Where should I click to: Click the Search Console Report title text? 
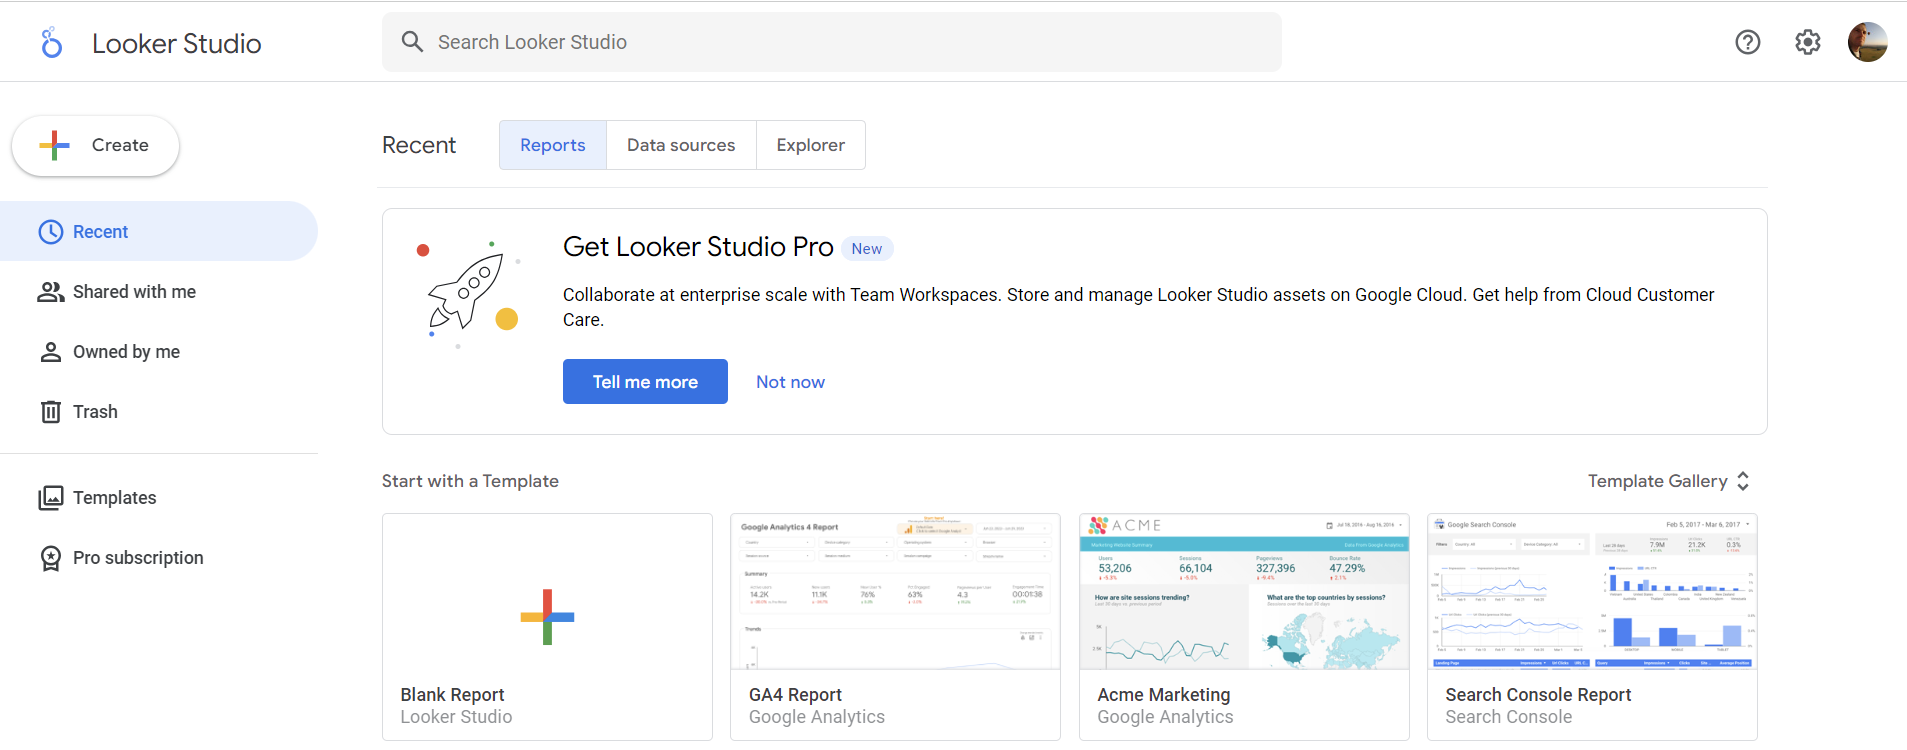click(x=1538, y=695)
